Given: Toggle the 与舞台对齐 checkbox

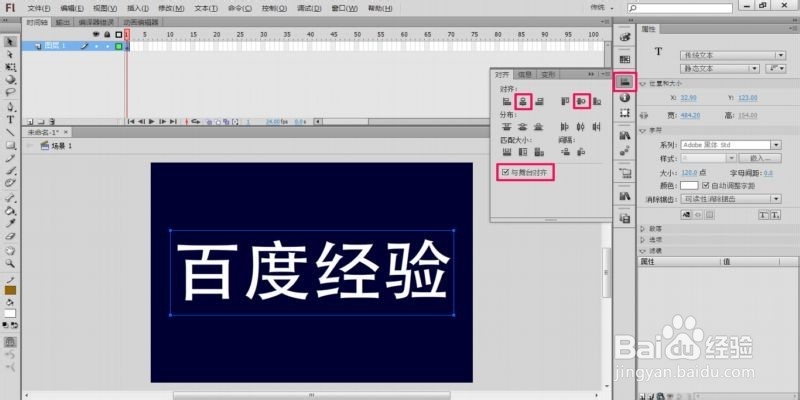Looking at the screenshot, I should click(505, 172).
